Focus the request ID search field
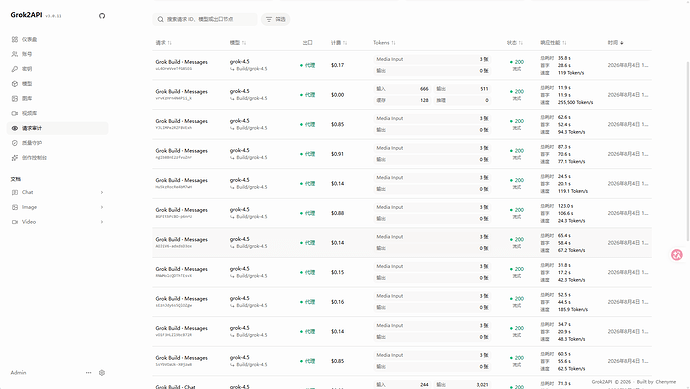 (205, 19)
